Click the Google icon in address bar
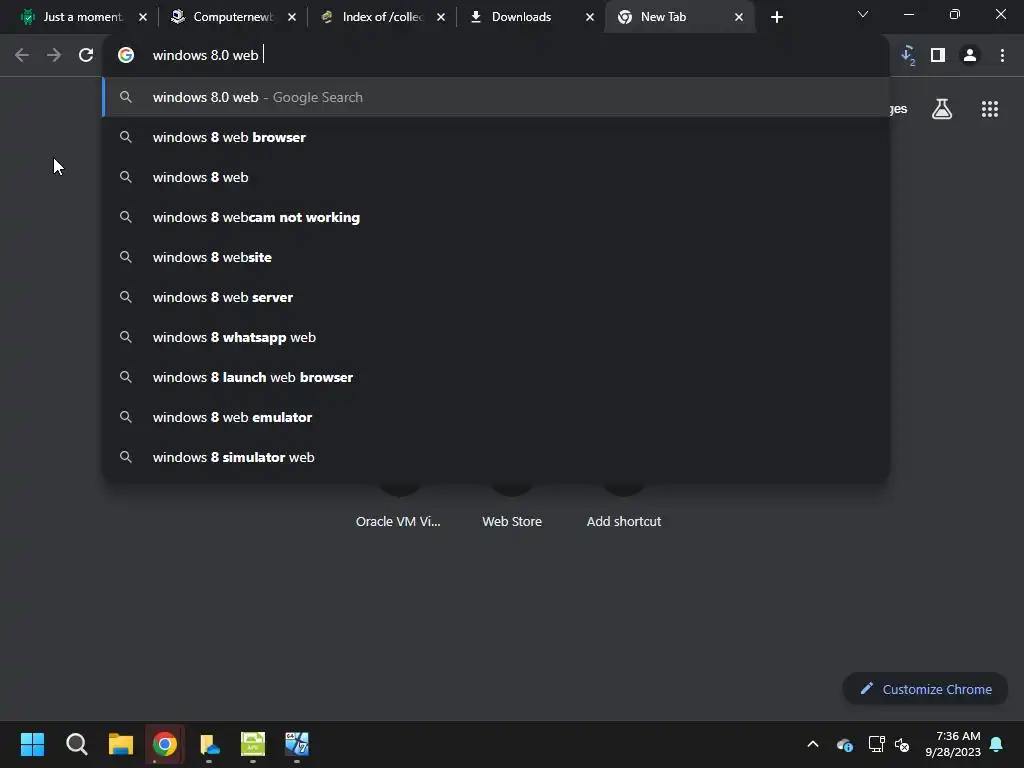This screenshot has width=1024, height=768. (x=126, y=56)
